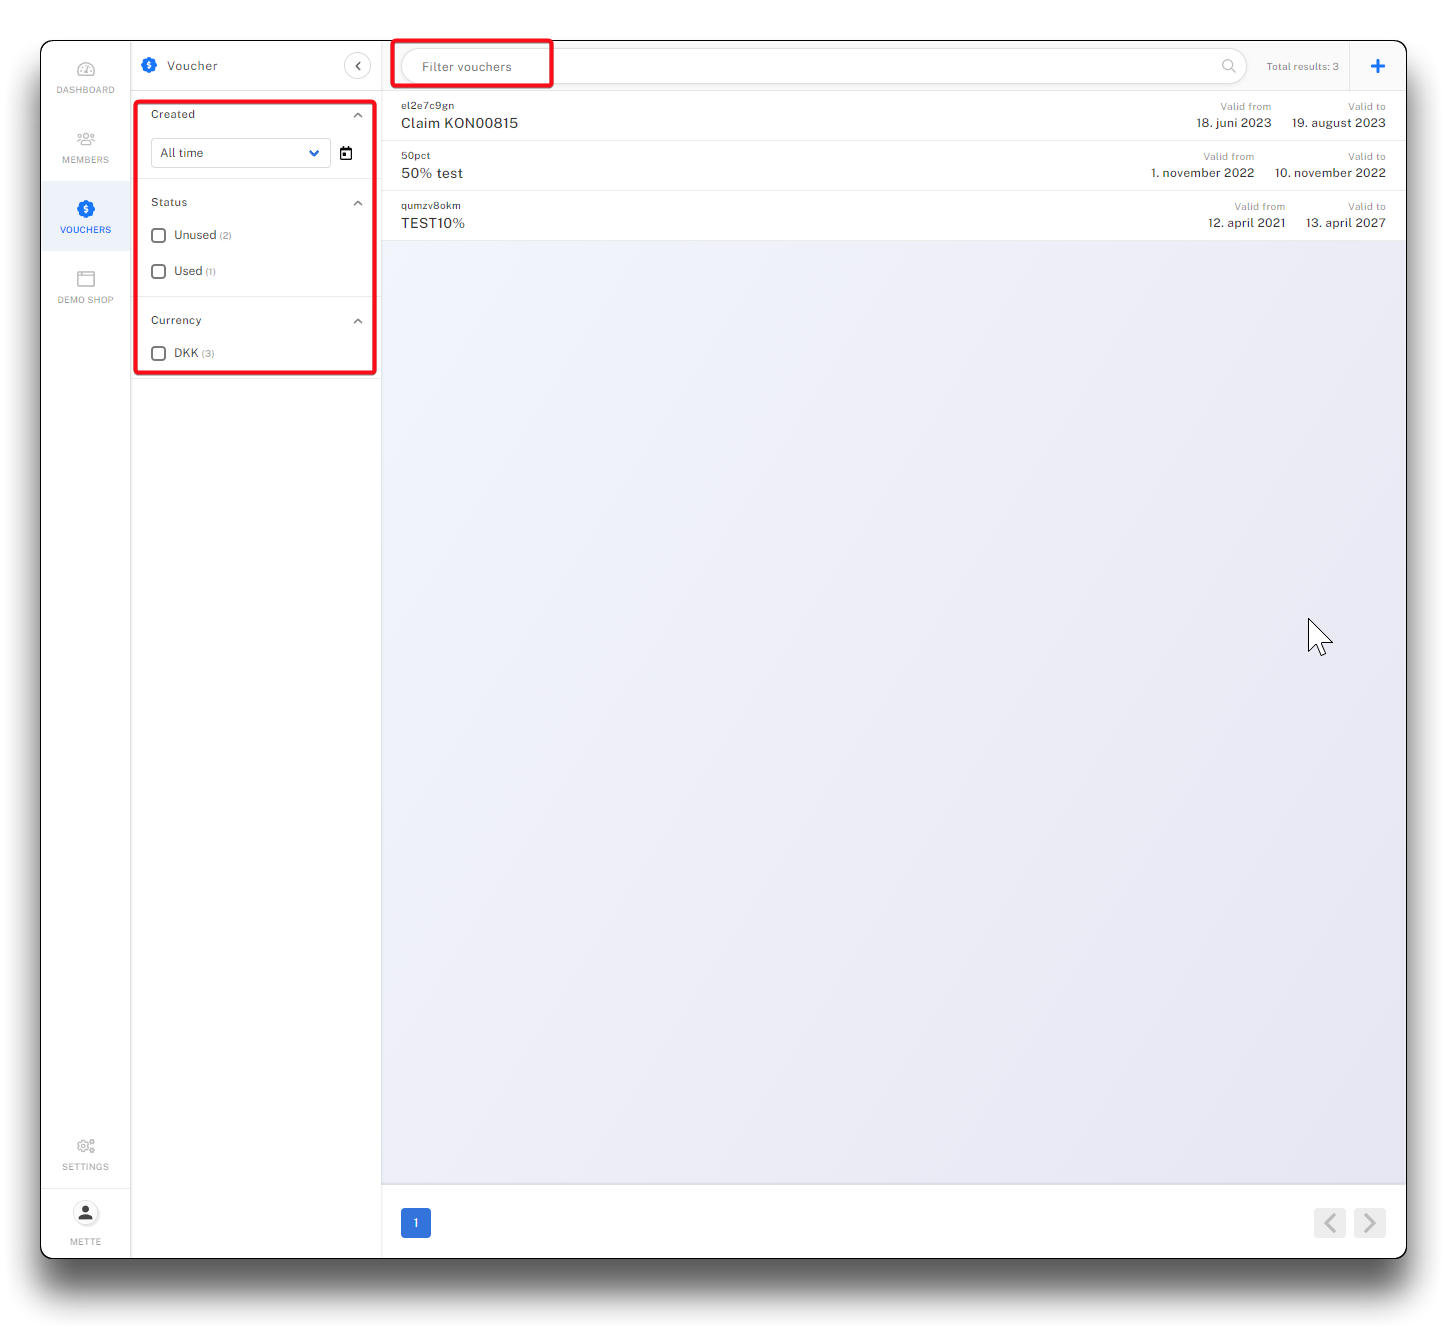Click into the Filter vouchers search field

click(x=800, y=67)
